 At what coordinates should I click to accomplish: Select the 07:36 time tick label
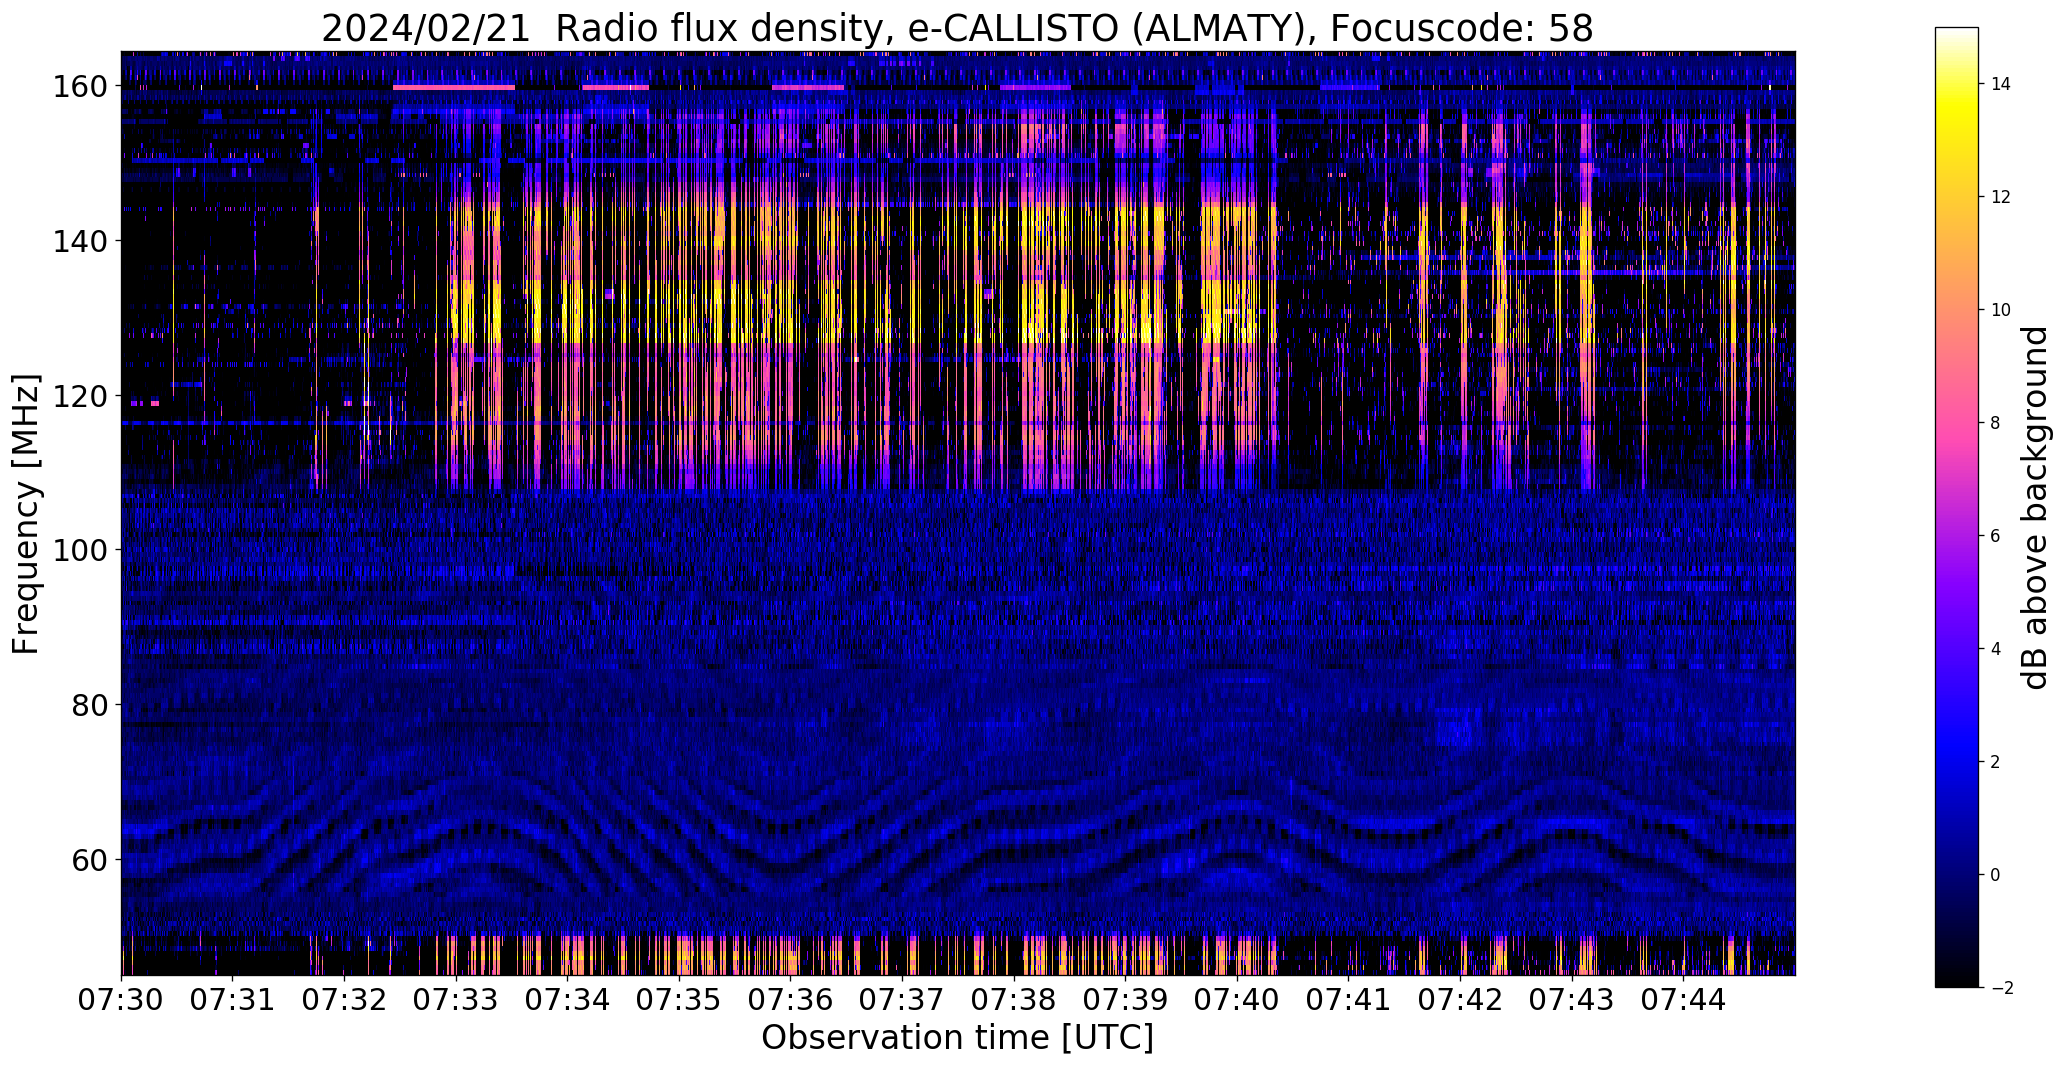(791, 1000)
